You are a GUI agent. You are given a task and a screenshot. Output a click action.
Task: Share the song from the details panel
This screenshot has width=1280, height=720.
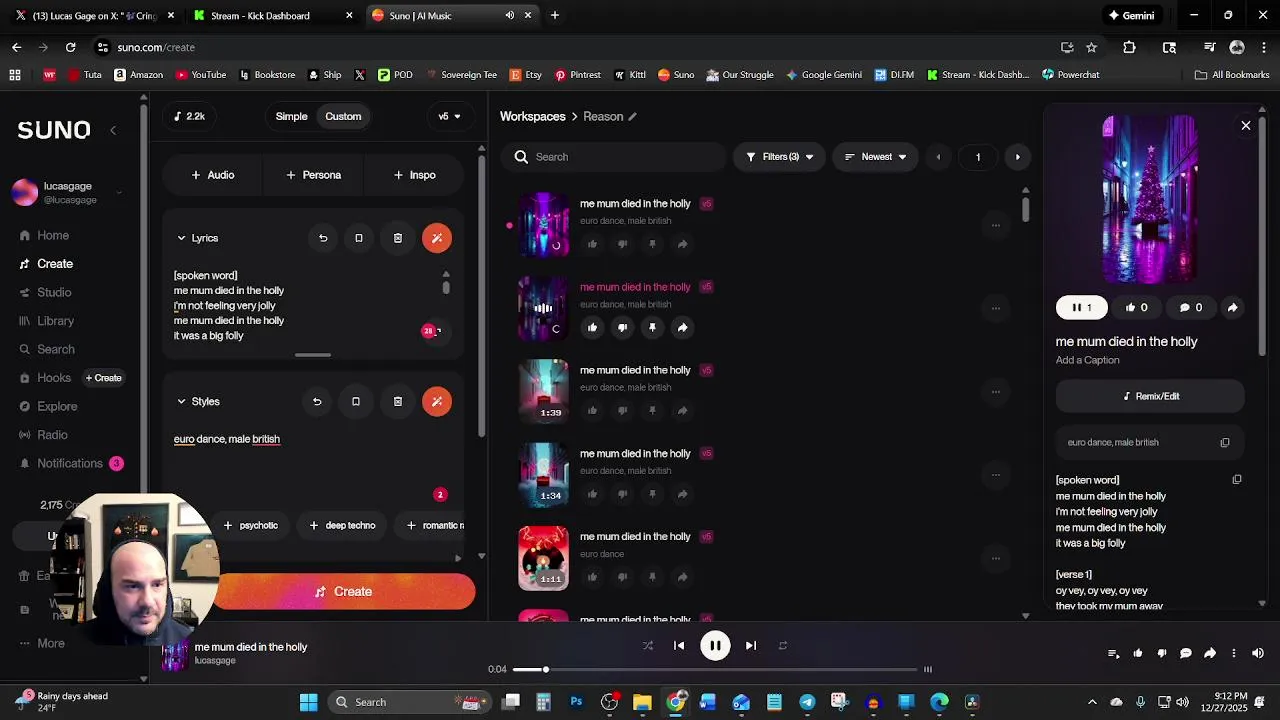click(1232, 307)
